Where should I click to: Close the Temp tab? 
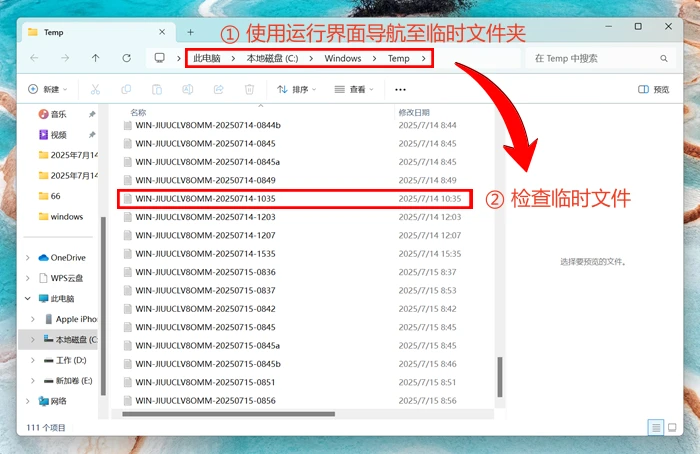(x=162, y=32)
